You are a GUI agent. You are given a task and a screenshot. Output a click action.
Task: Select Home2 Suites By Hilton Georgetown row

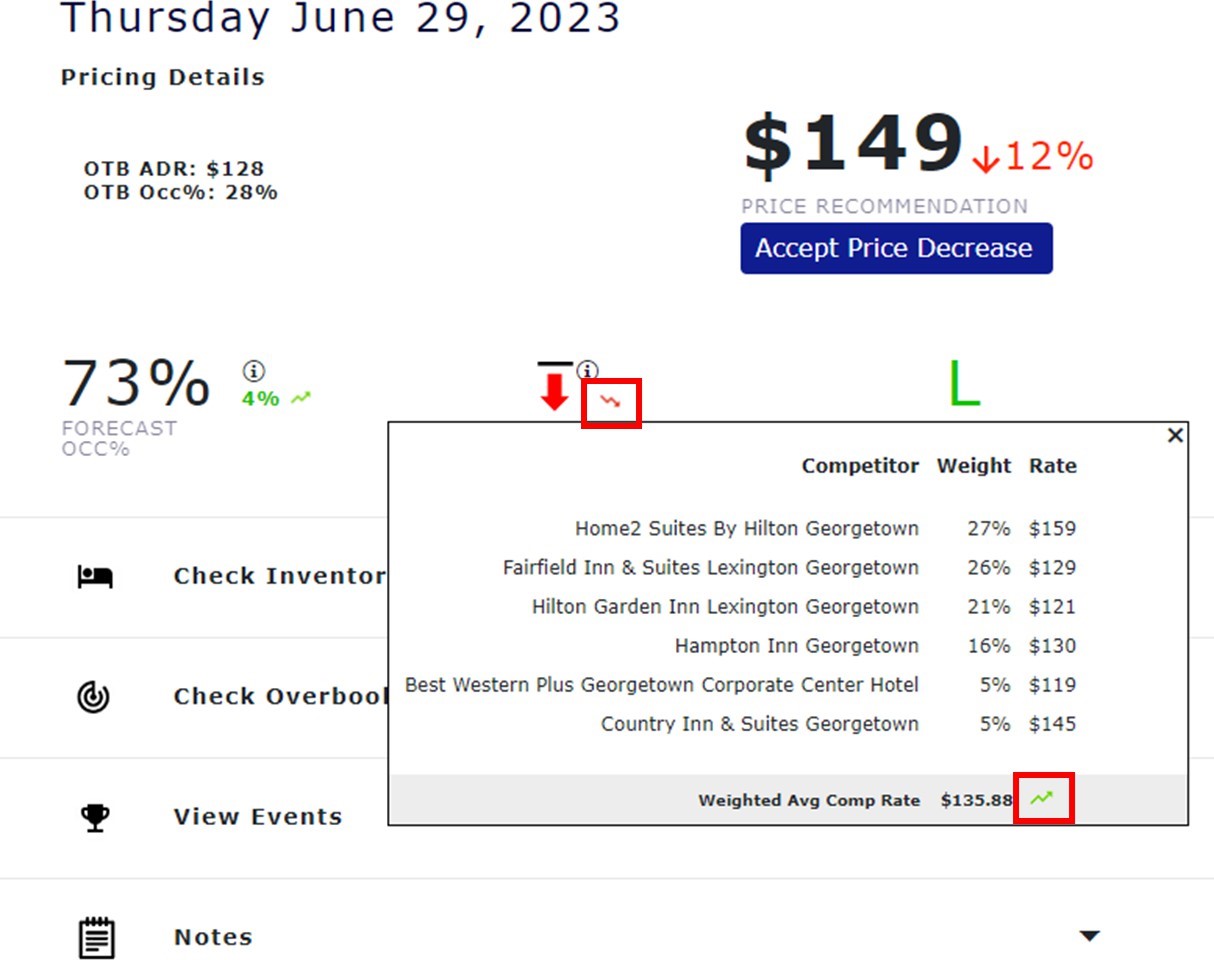pyautogui.click(x=746, y=528)
